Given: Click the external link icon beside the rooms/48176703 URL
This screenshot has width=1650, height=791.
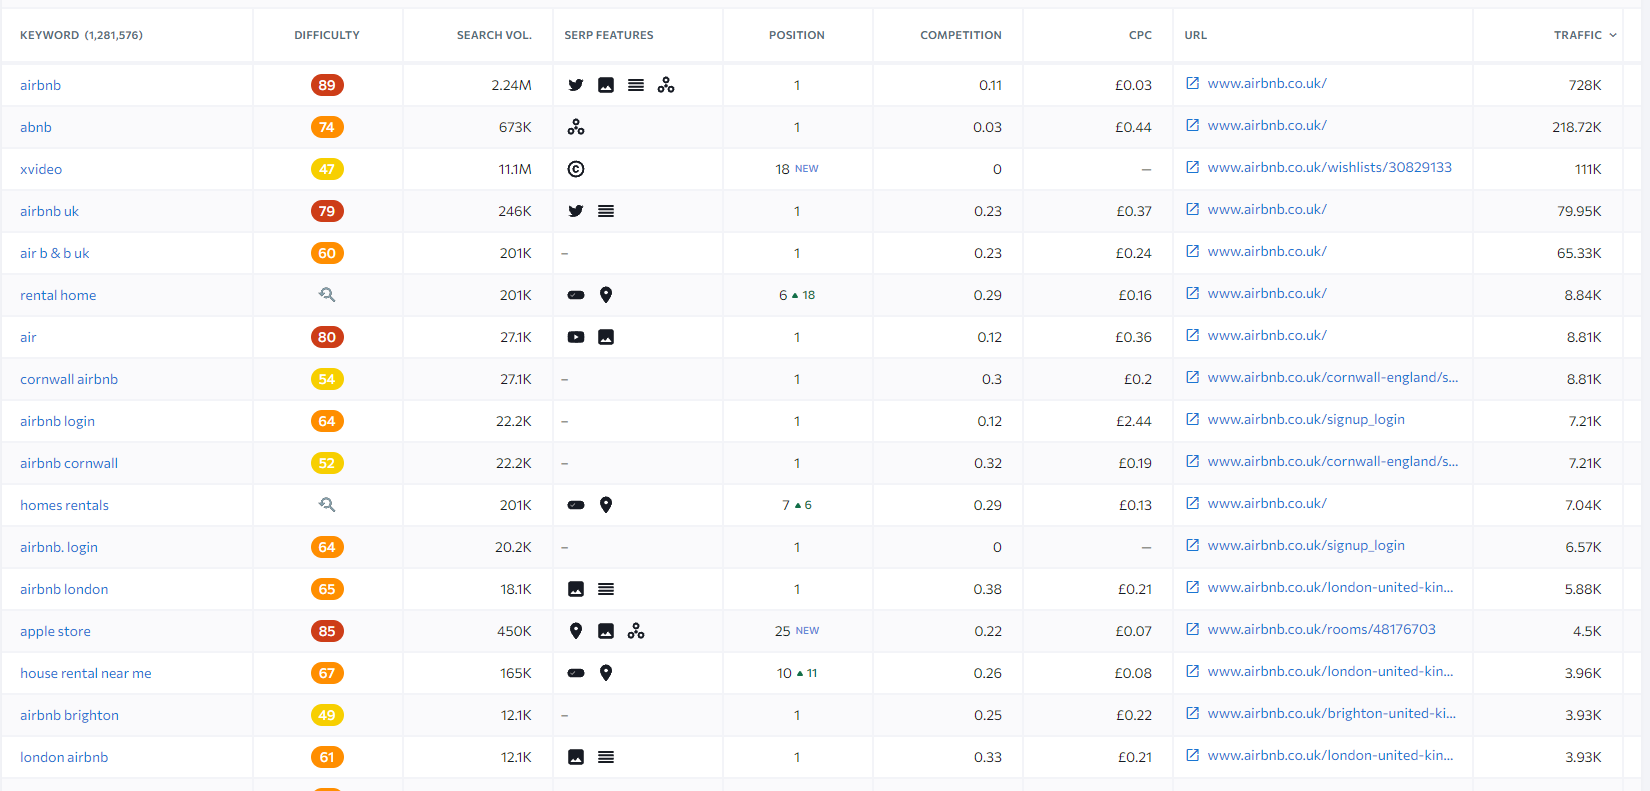Looking at the screenshot, I should [1193, 629].
